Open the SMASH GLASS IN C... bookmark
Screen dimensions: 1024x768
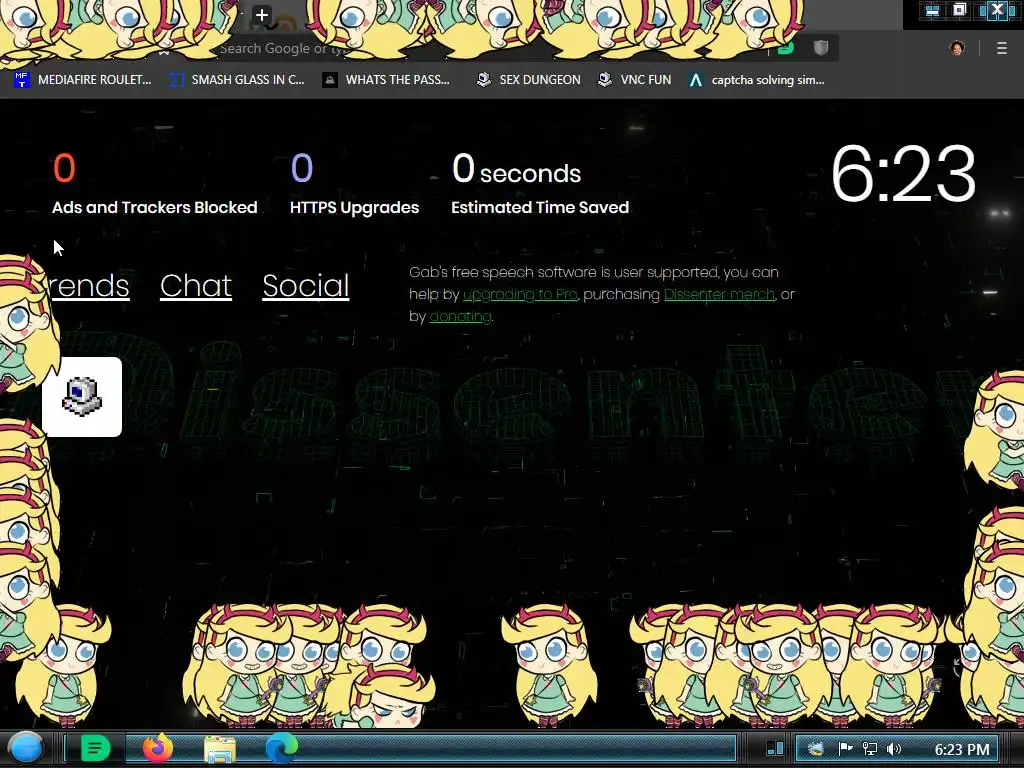236,80
